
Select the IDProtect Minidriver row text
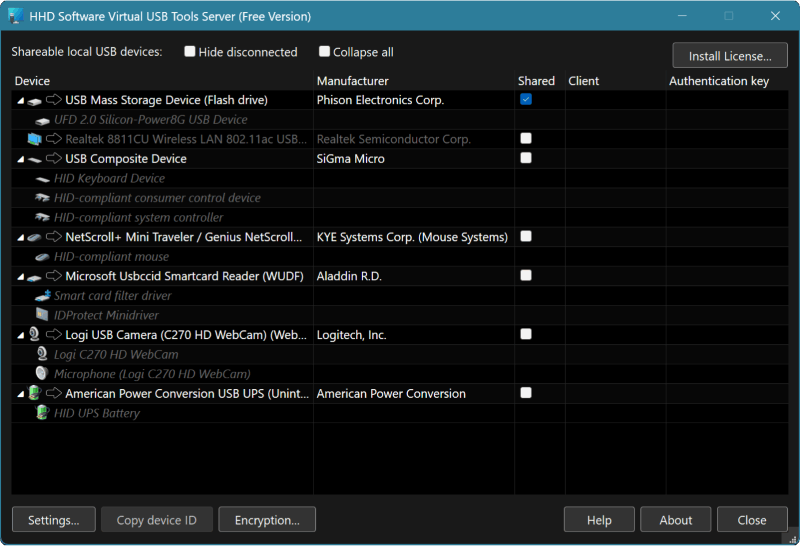point(106,315)
